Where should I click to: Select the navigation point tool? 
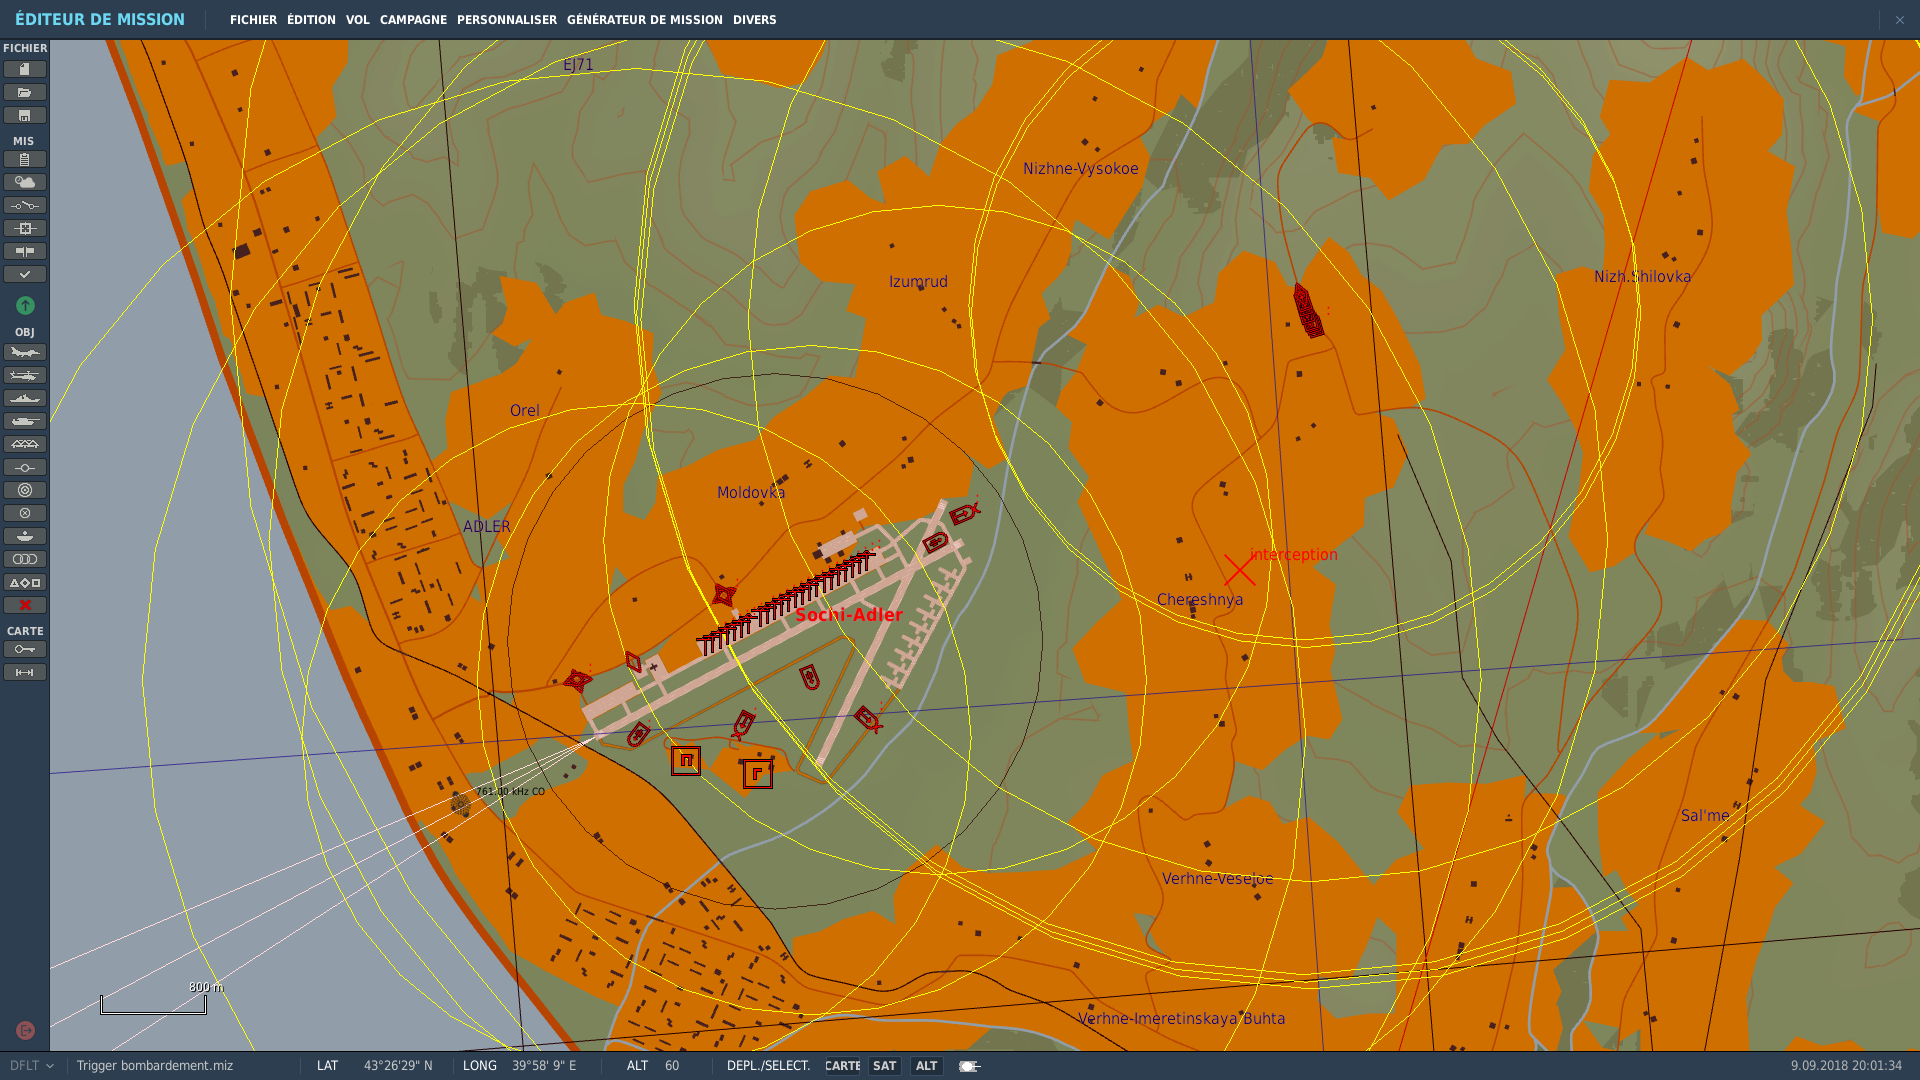pyautogui.click(x=25, y=467)
